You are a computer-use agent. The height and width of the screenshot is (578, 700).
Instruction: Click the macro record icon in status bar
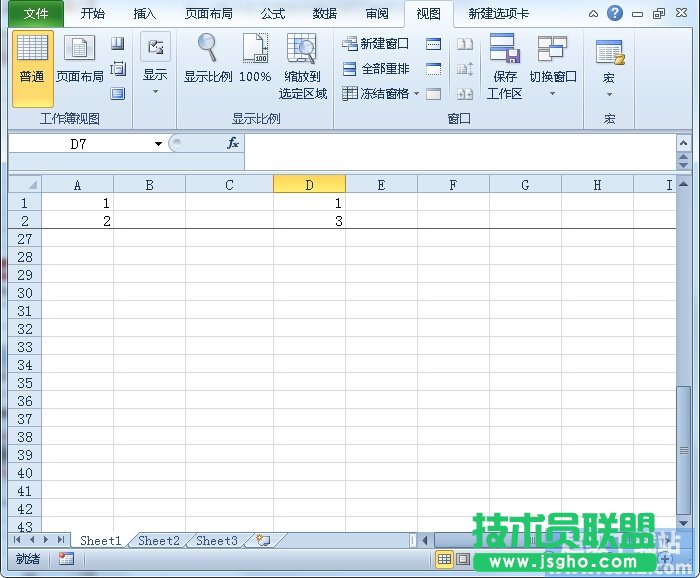point(66,559)
